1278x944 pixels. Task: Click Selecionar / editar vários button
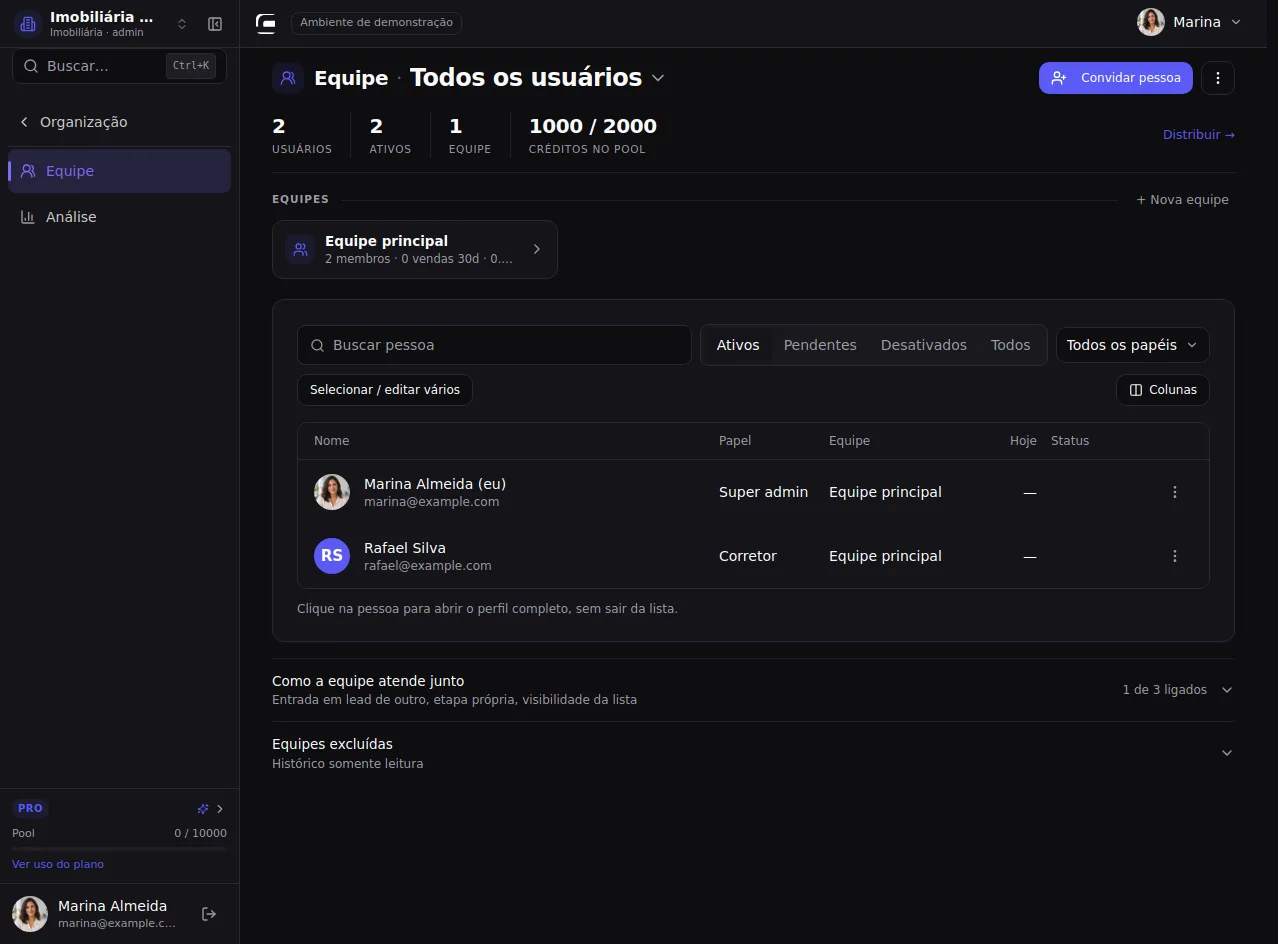(x=385, y=390)
